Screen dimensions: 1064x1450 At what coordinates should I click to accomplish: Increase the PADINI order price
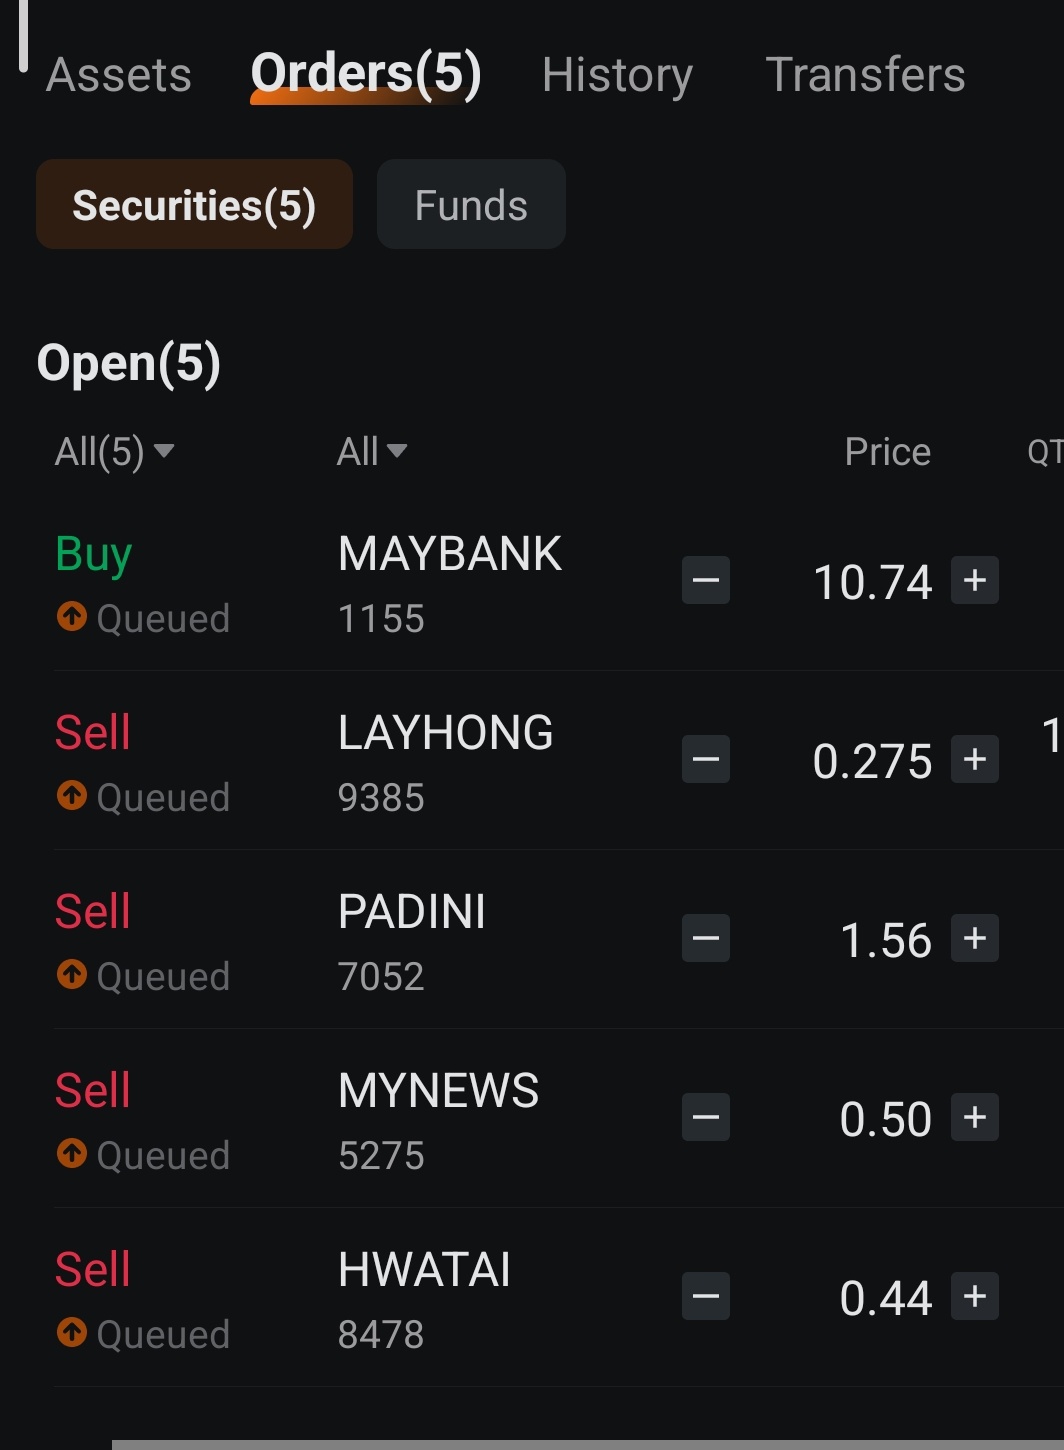(x=975, y=938)
